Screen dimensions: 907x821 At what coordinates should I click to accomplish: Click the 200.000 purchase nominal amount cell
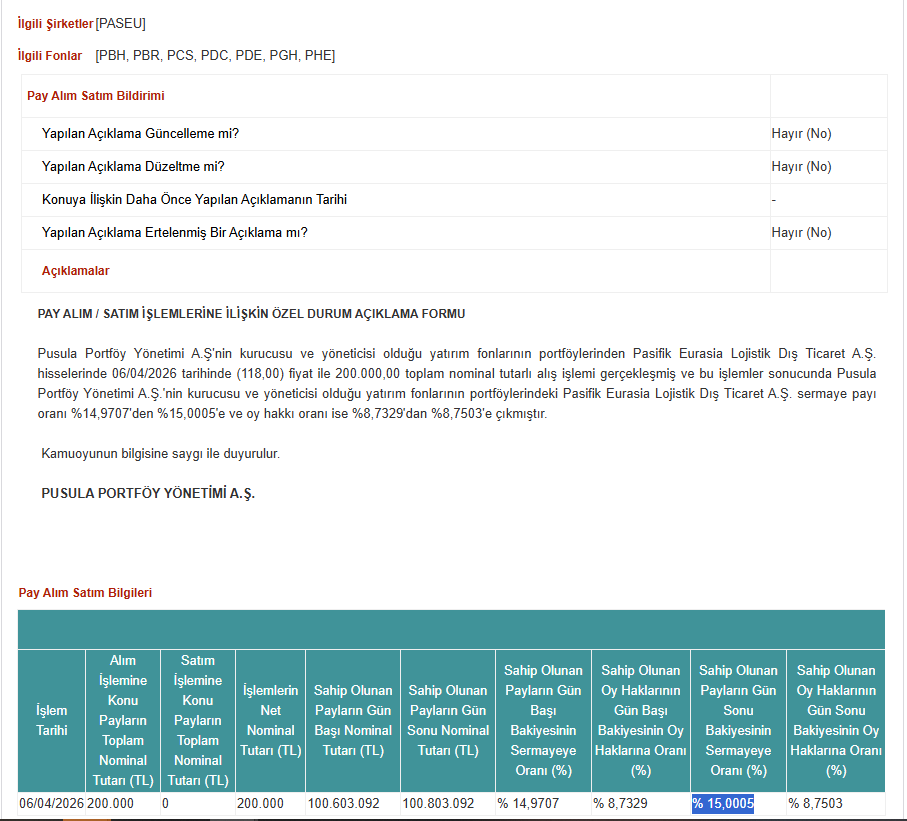[x=123, y=804]
